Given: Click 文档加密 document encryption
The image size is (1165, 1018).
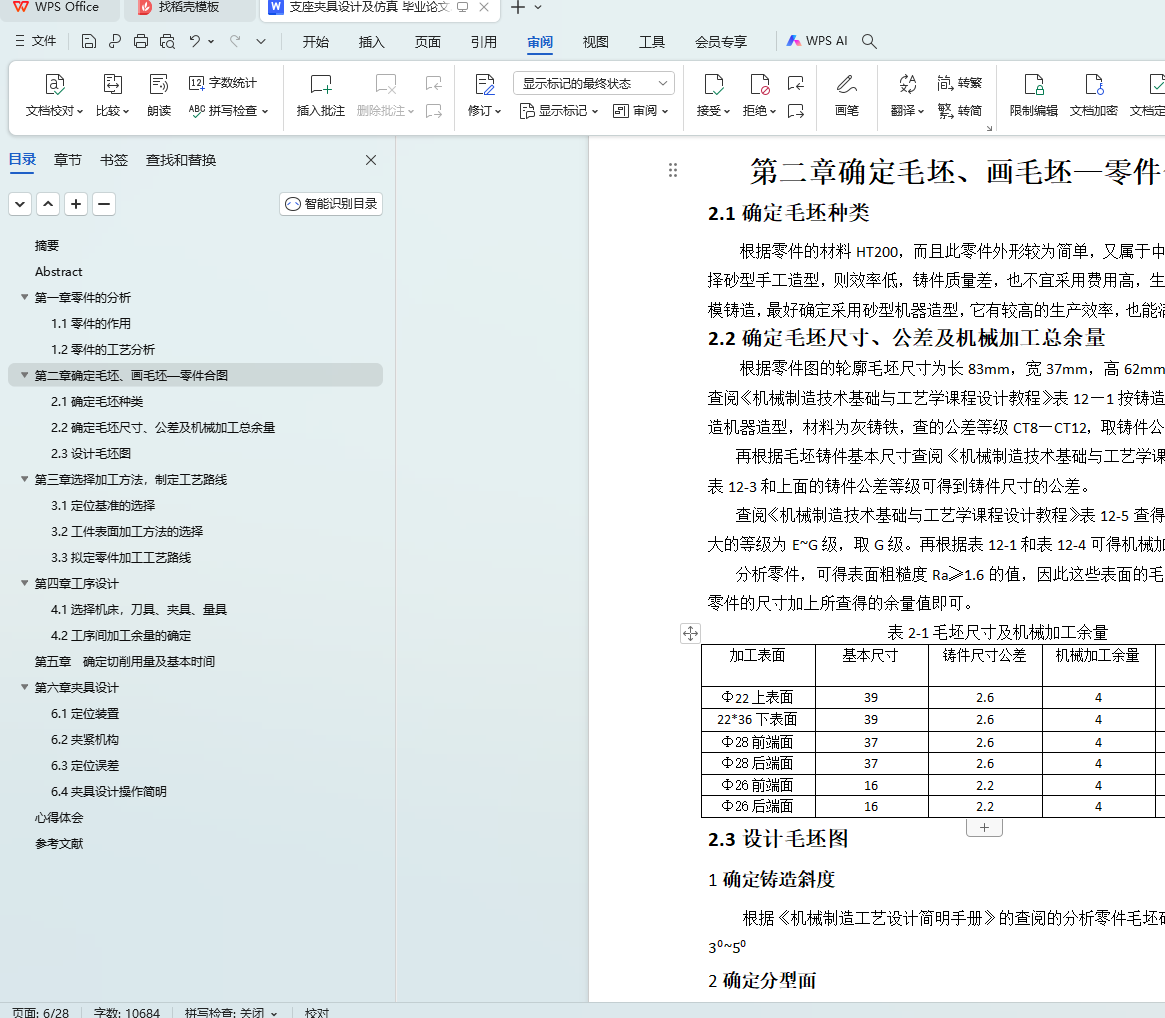Looking at the screenshot, I should [1094, 95].
